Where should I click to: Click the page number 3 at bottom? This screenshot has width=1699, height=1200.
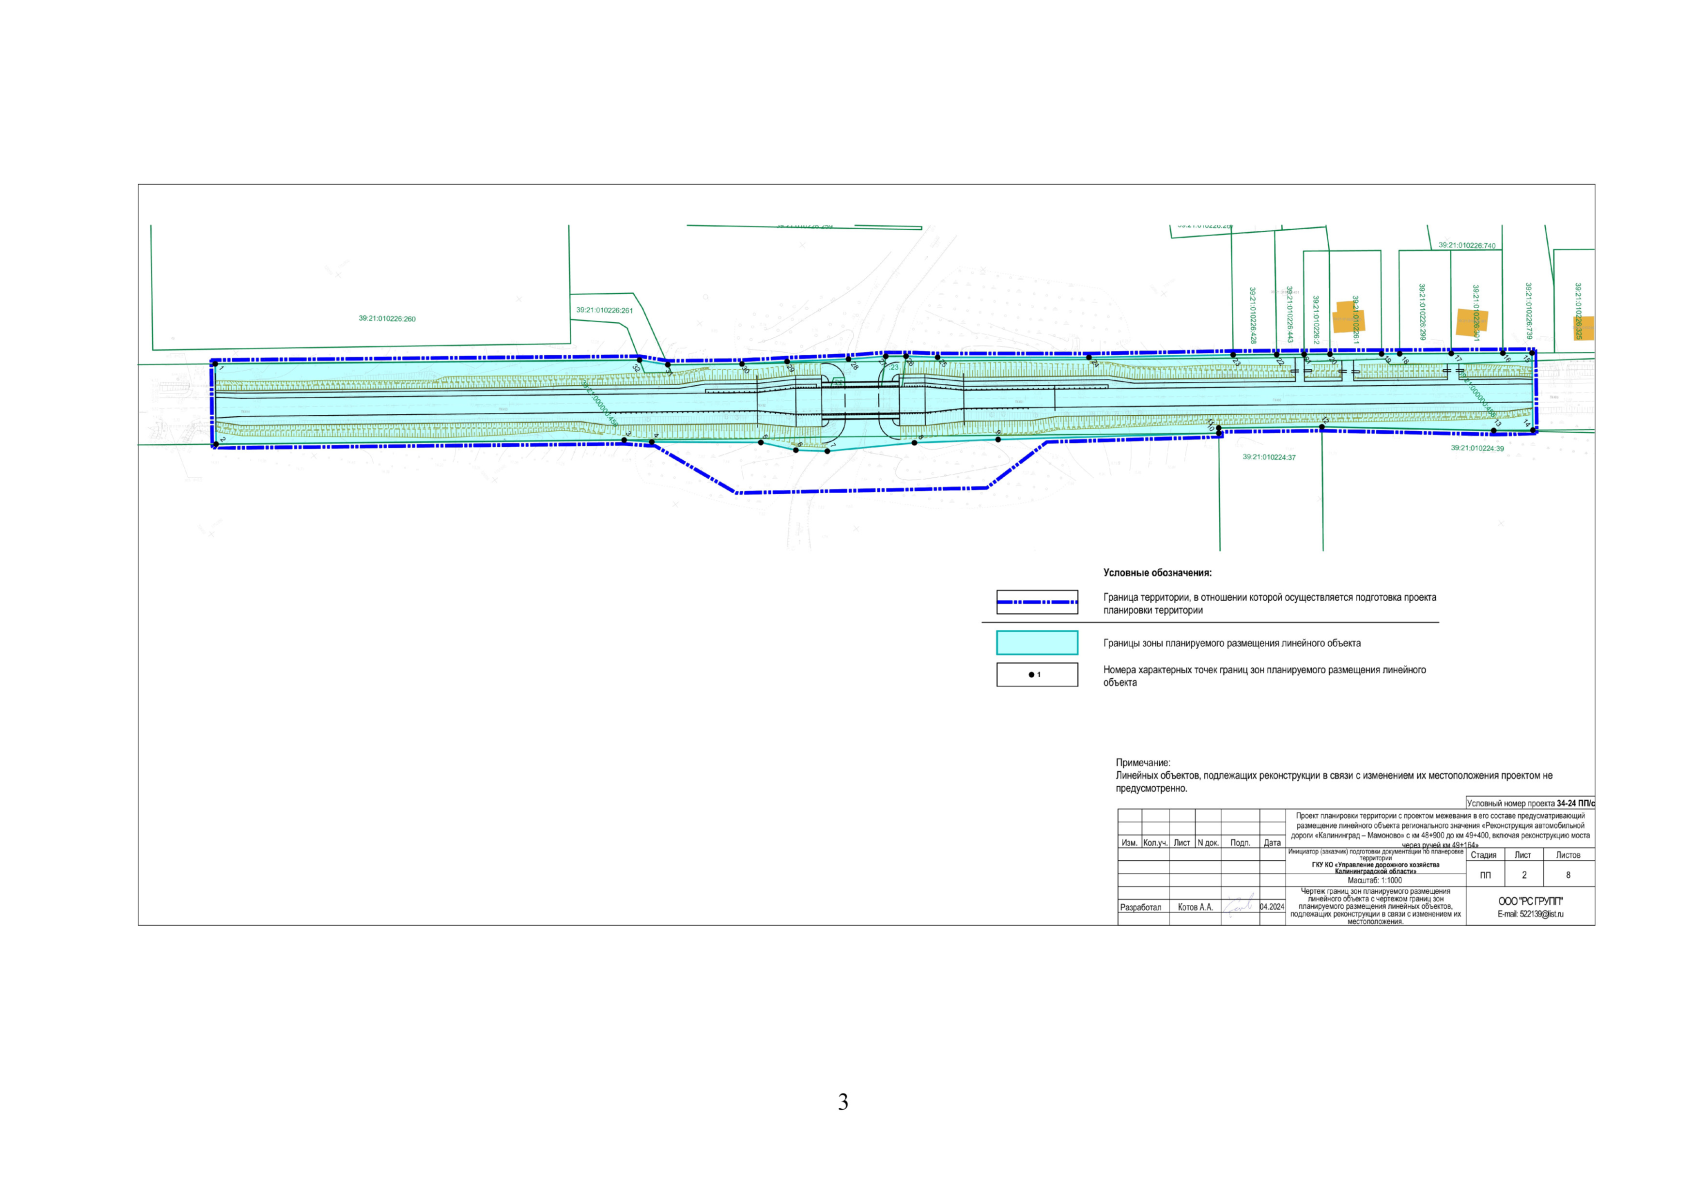843,1102
